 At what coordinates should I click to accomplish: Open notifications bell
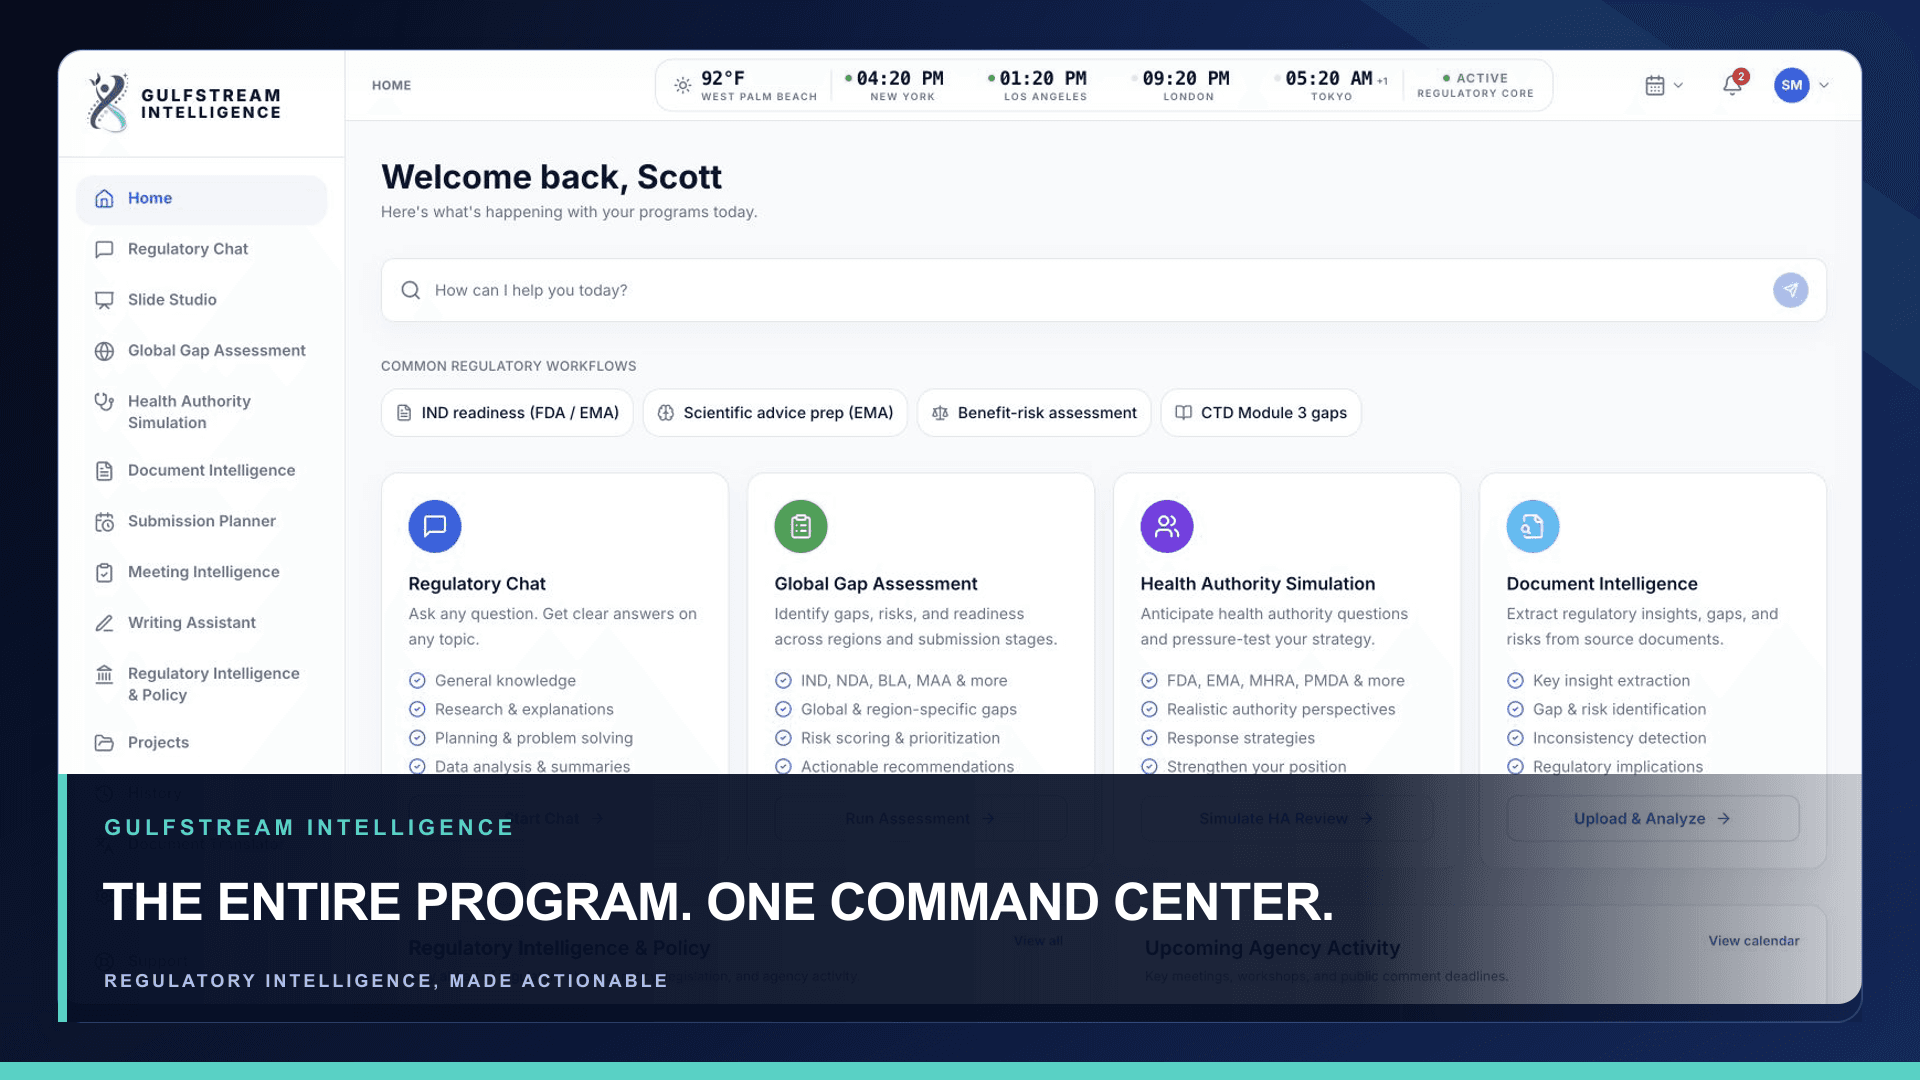click(1733, 85)
